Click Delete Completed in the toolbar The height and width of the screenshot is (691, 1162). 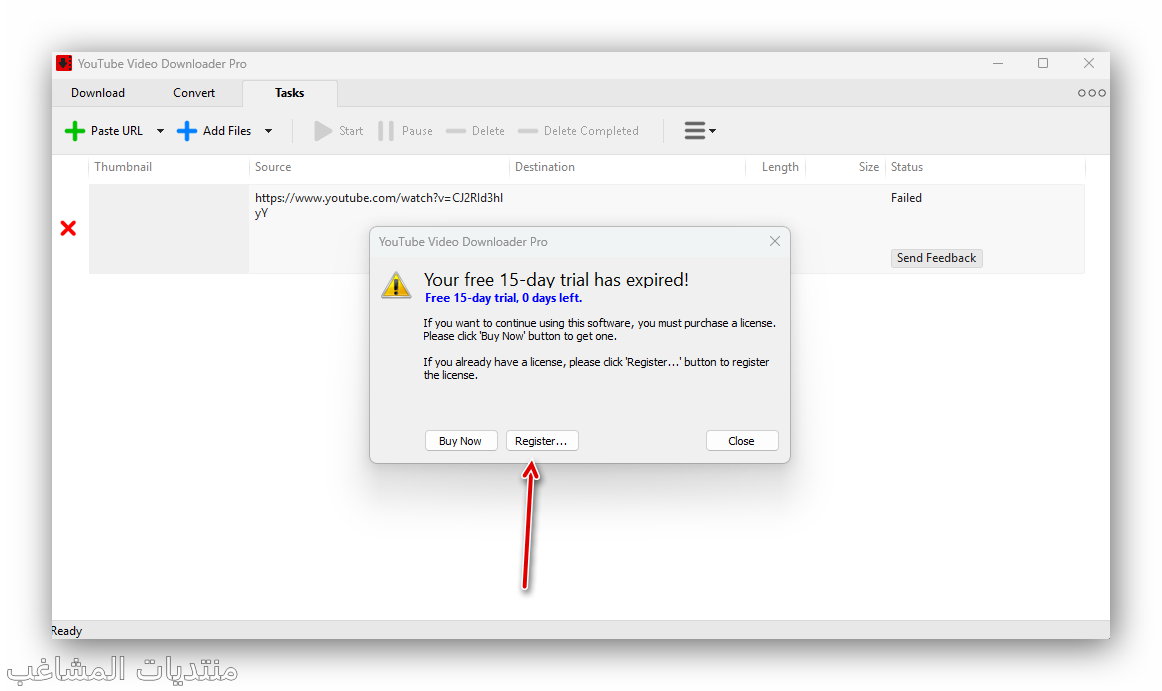(578, 131)
